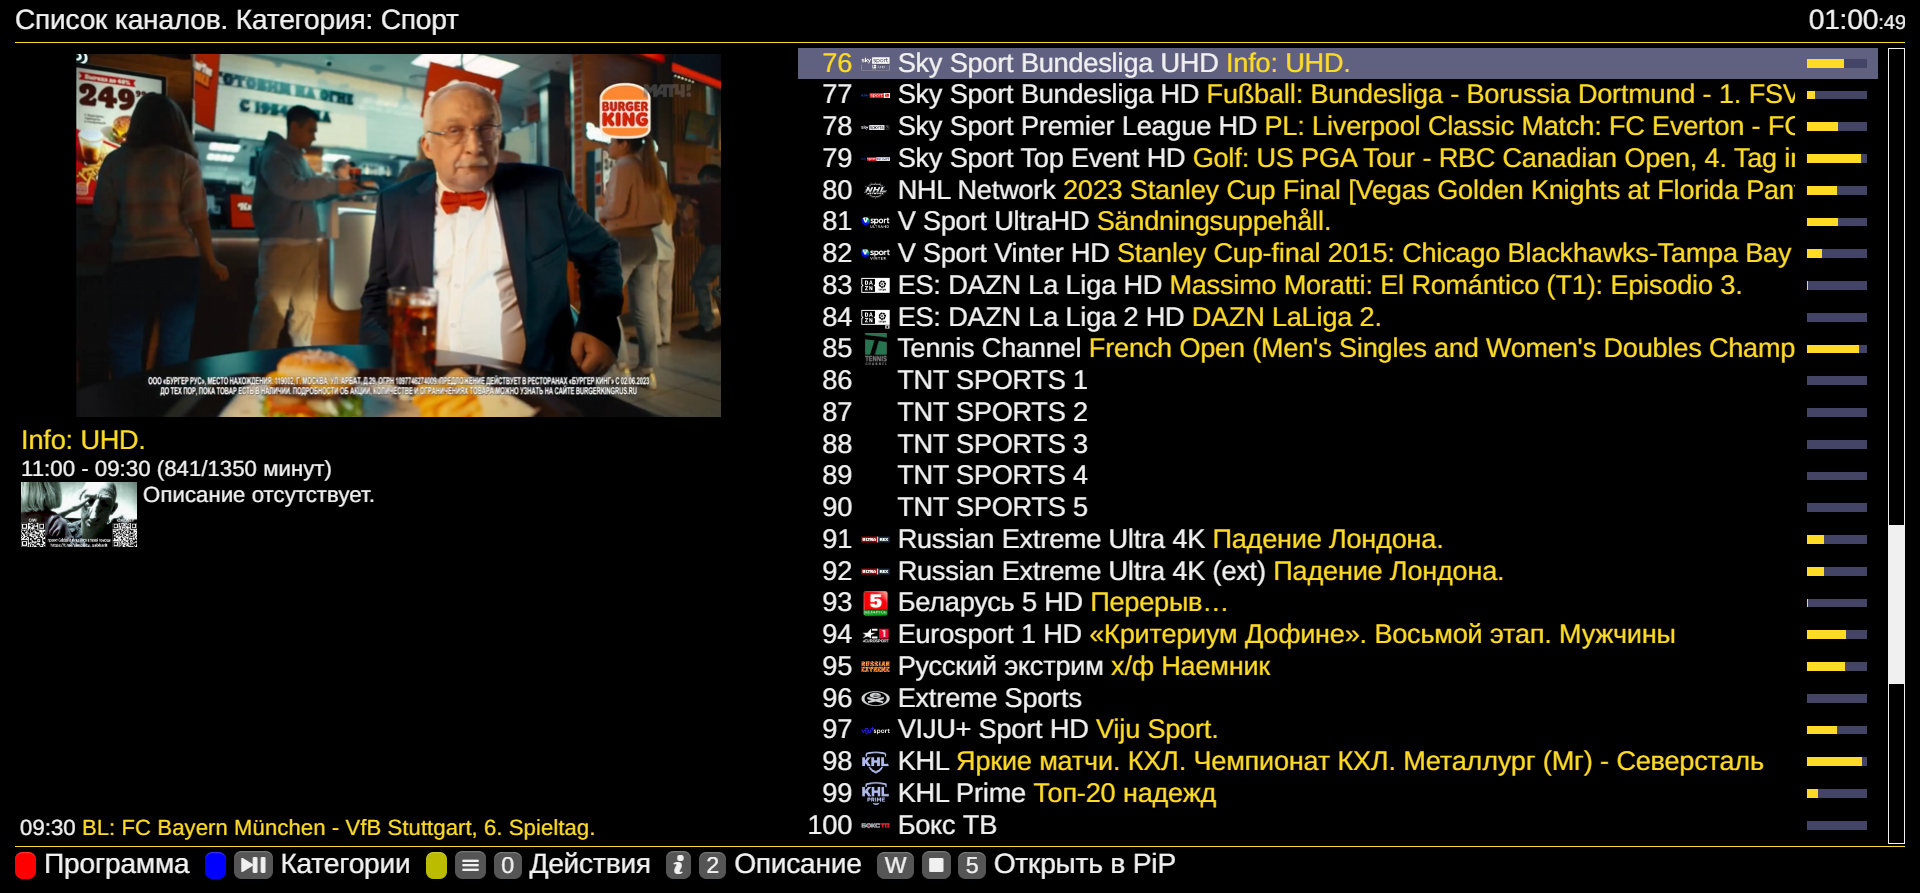Image resolution: width=1920 pixels, height=893 pixels.
Task: Click progress bar of Sky Sport Top Event HD
Action: pyautogui.click(x=1836, y=159)
